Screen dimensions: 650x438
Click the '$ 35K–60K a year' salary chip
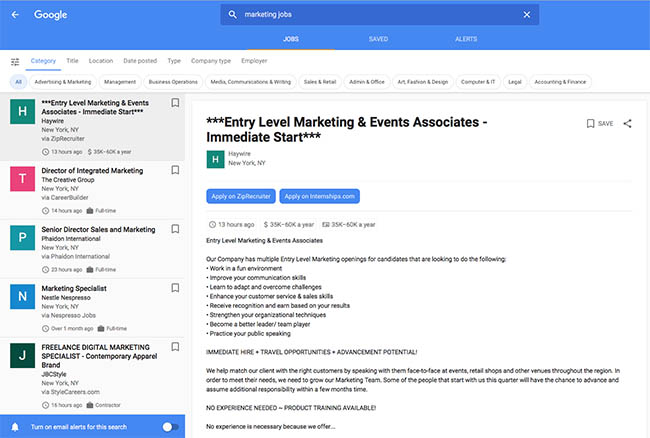[x=289, y=225]
